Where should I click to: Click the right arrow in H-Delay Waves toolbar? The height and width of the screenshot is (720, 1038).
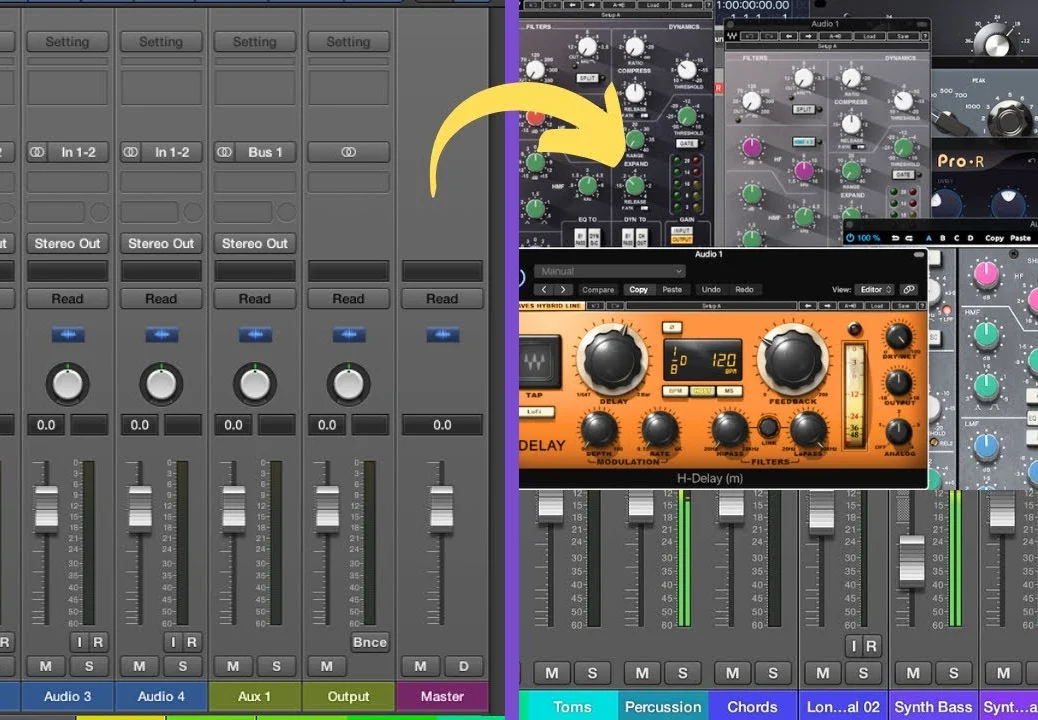coord(826,306)
